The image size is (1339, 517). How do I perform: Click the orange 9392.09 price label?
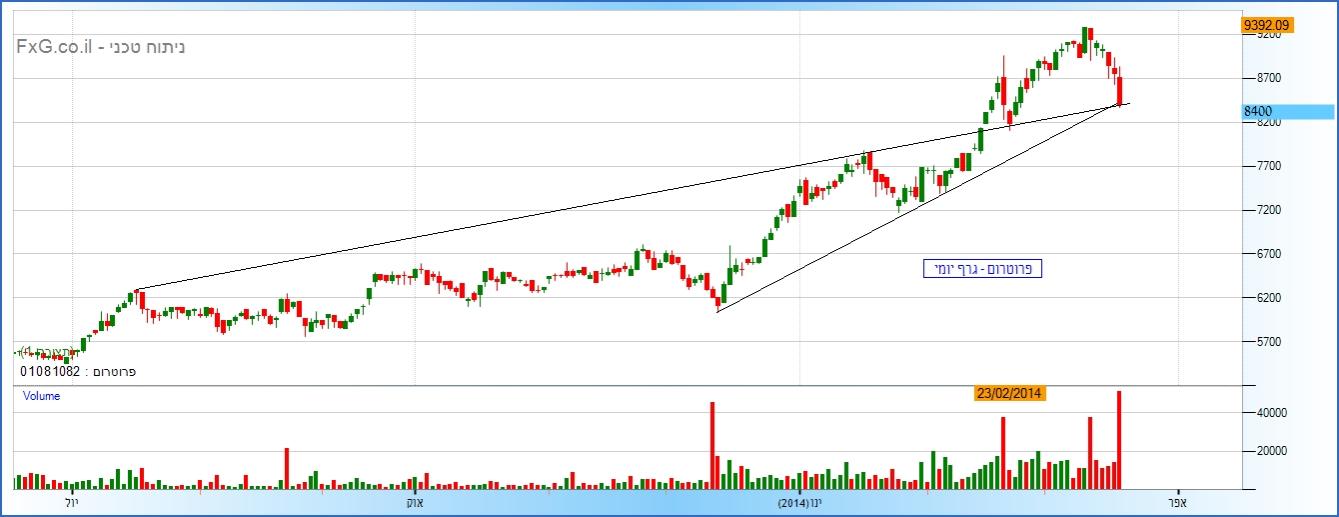tap(1267, 25)
